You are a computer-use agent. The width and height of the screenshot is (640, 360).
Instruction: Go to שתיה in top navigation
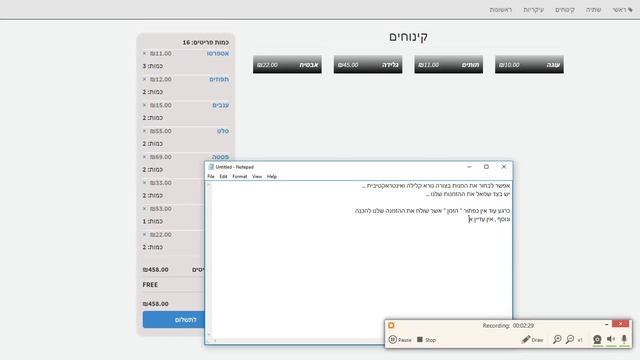593,10
